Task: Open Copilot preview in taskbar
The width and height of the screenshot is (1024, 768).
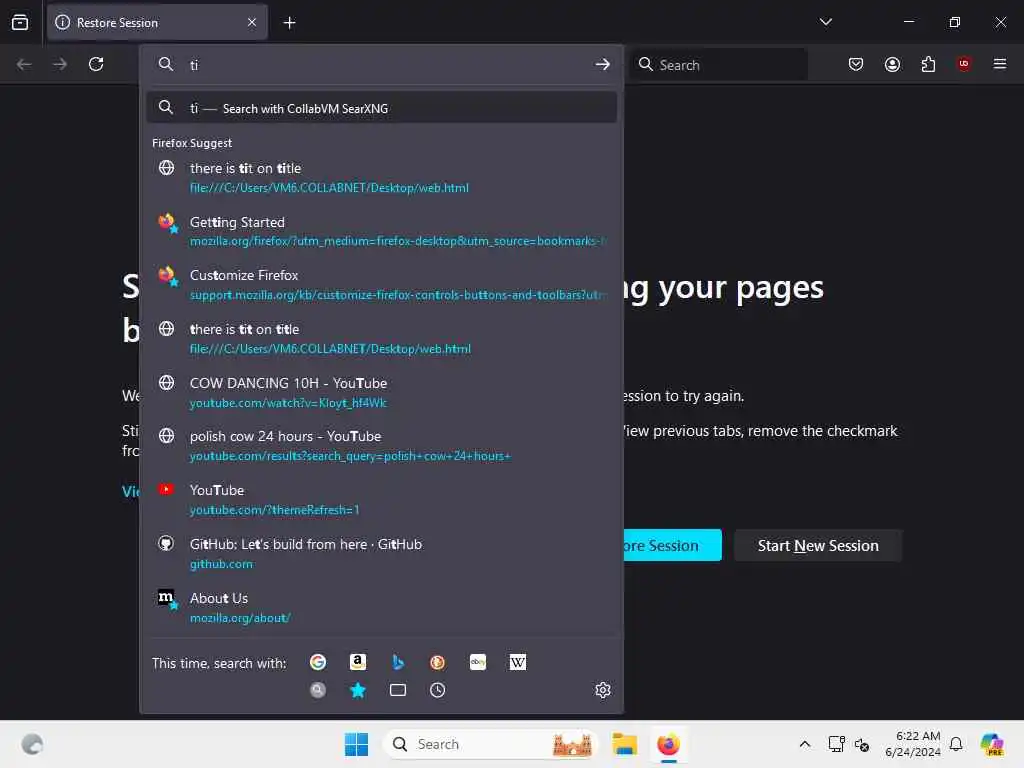Action: click(992, 744)
